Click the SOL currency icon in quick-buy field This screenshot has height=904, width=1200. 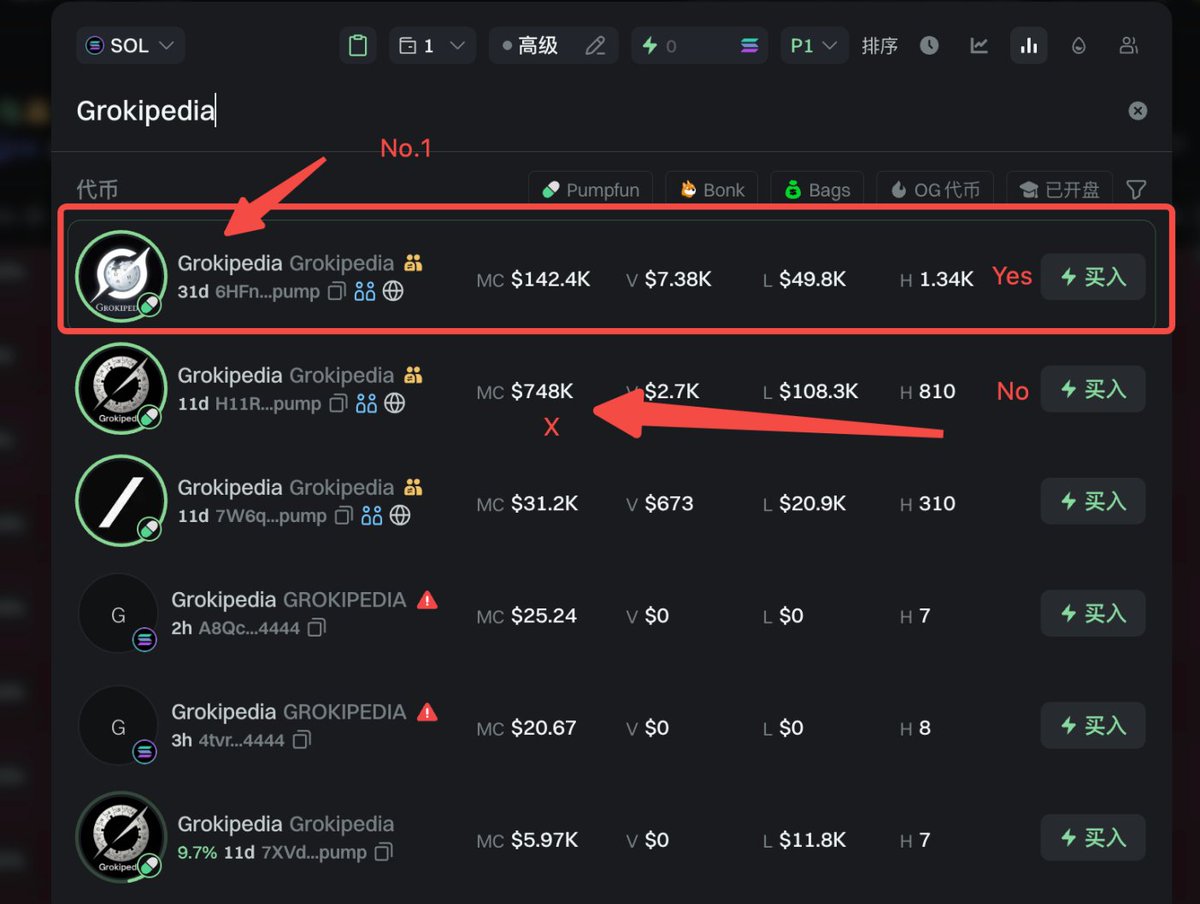click(749, 45)
